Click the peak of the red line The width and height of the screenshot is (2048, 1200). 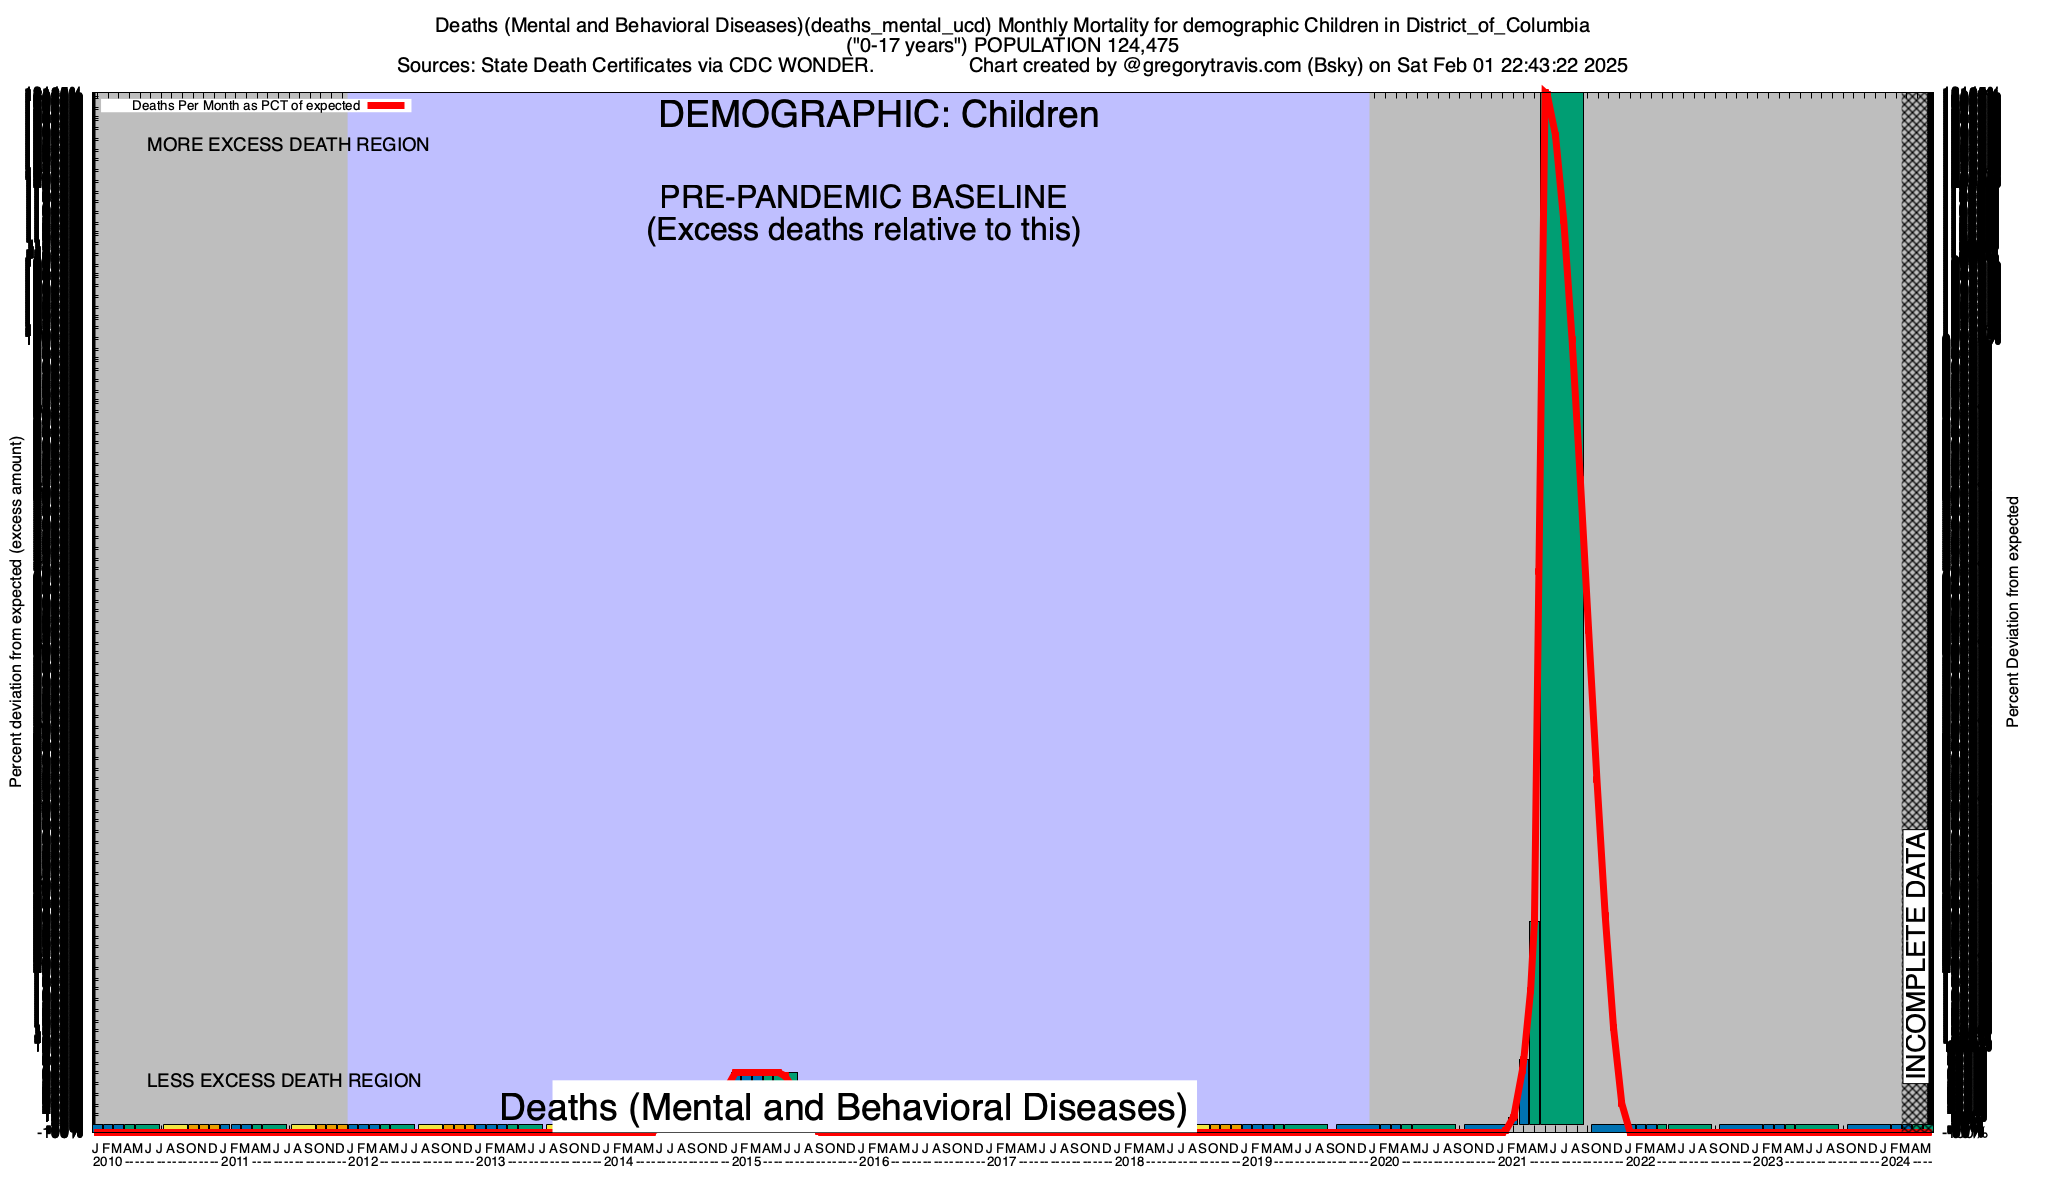point(1546,95)
